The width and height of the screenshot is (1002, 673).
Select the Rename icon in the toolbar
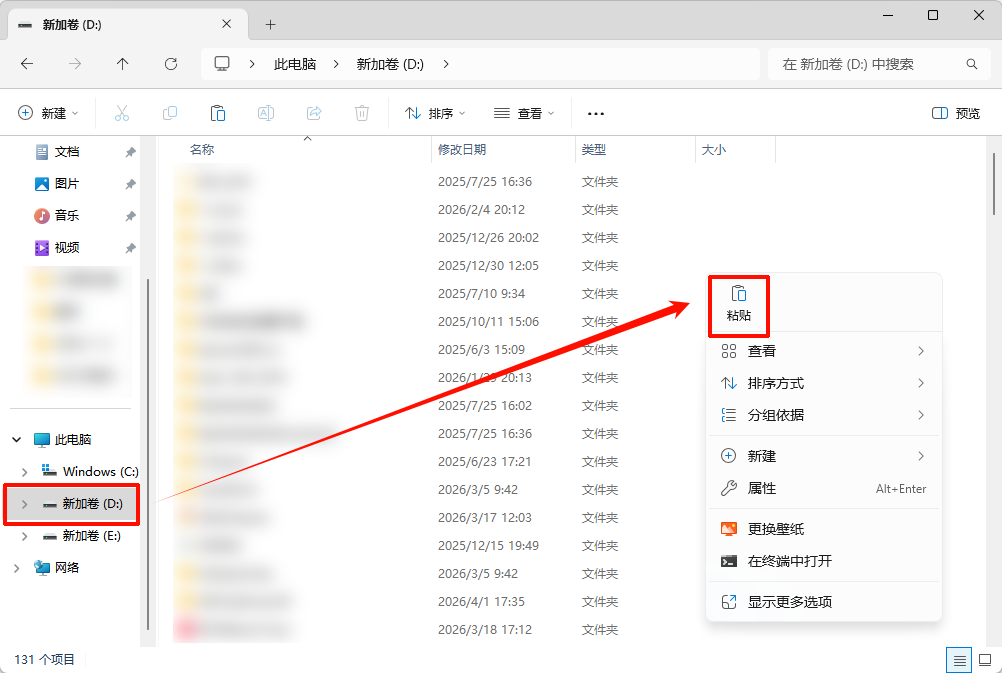(266, 112)
